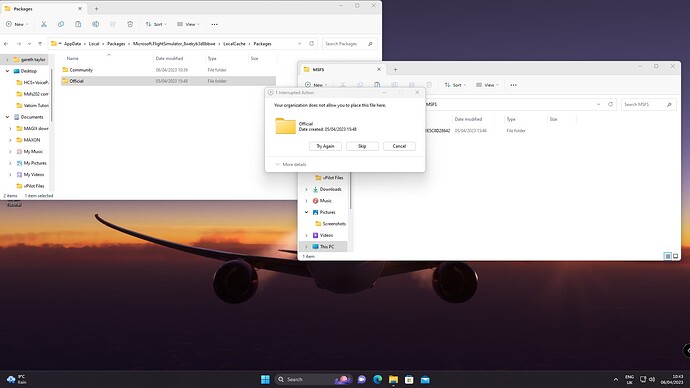Open the Sort dropdown in Packages window
The height and width of the screenshot is (388, 690).
click(x=156, y=24)
